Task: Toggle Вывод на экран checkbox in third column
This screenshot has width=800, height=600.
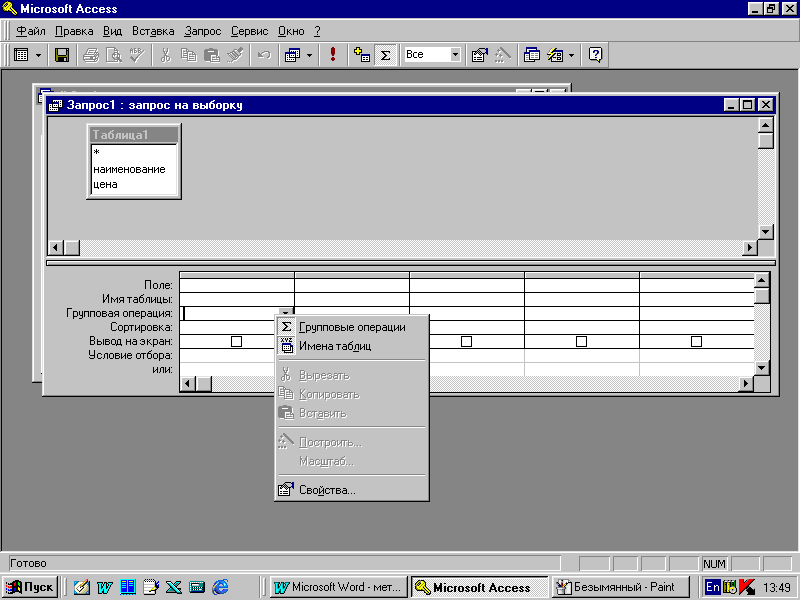Action: pos(466,341)
